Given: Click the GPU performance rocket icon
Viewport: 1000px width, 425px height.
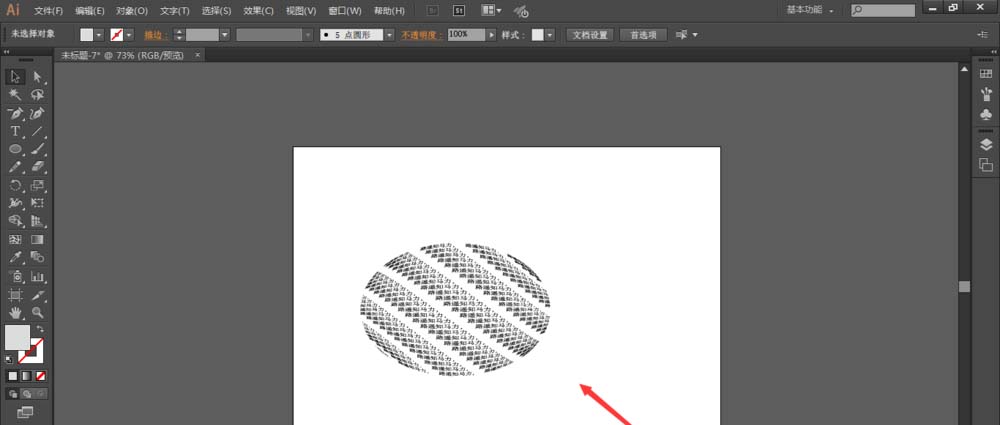Looking at the screenshot, I should [521, 11].
